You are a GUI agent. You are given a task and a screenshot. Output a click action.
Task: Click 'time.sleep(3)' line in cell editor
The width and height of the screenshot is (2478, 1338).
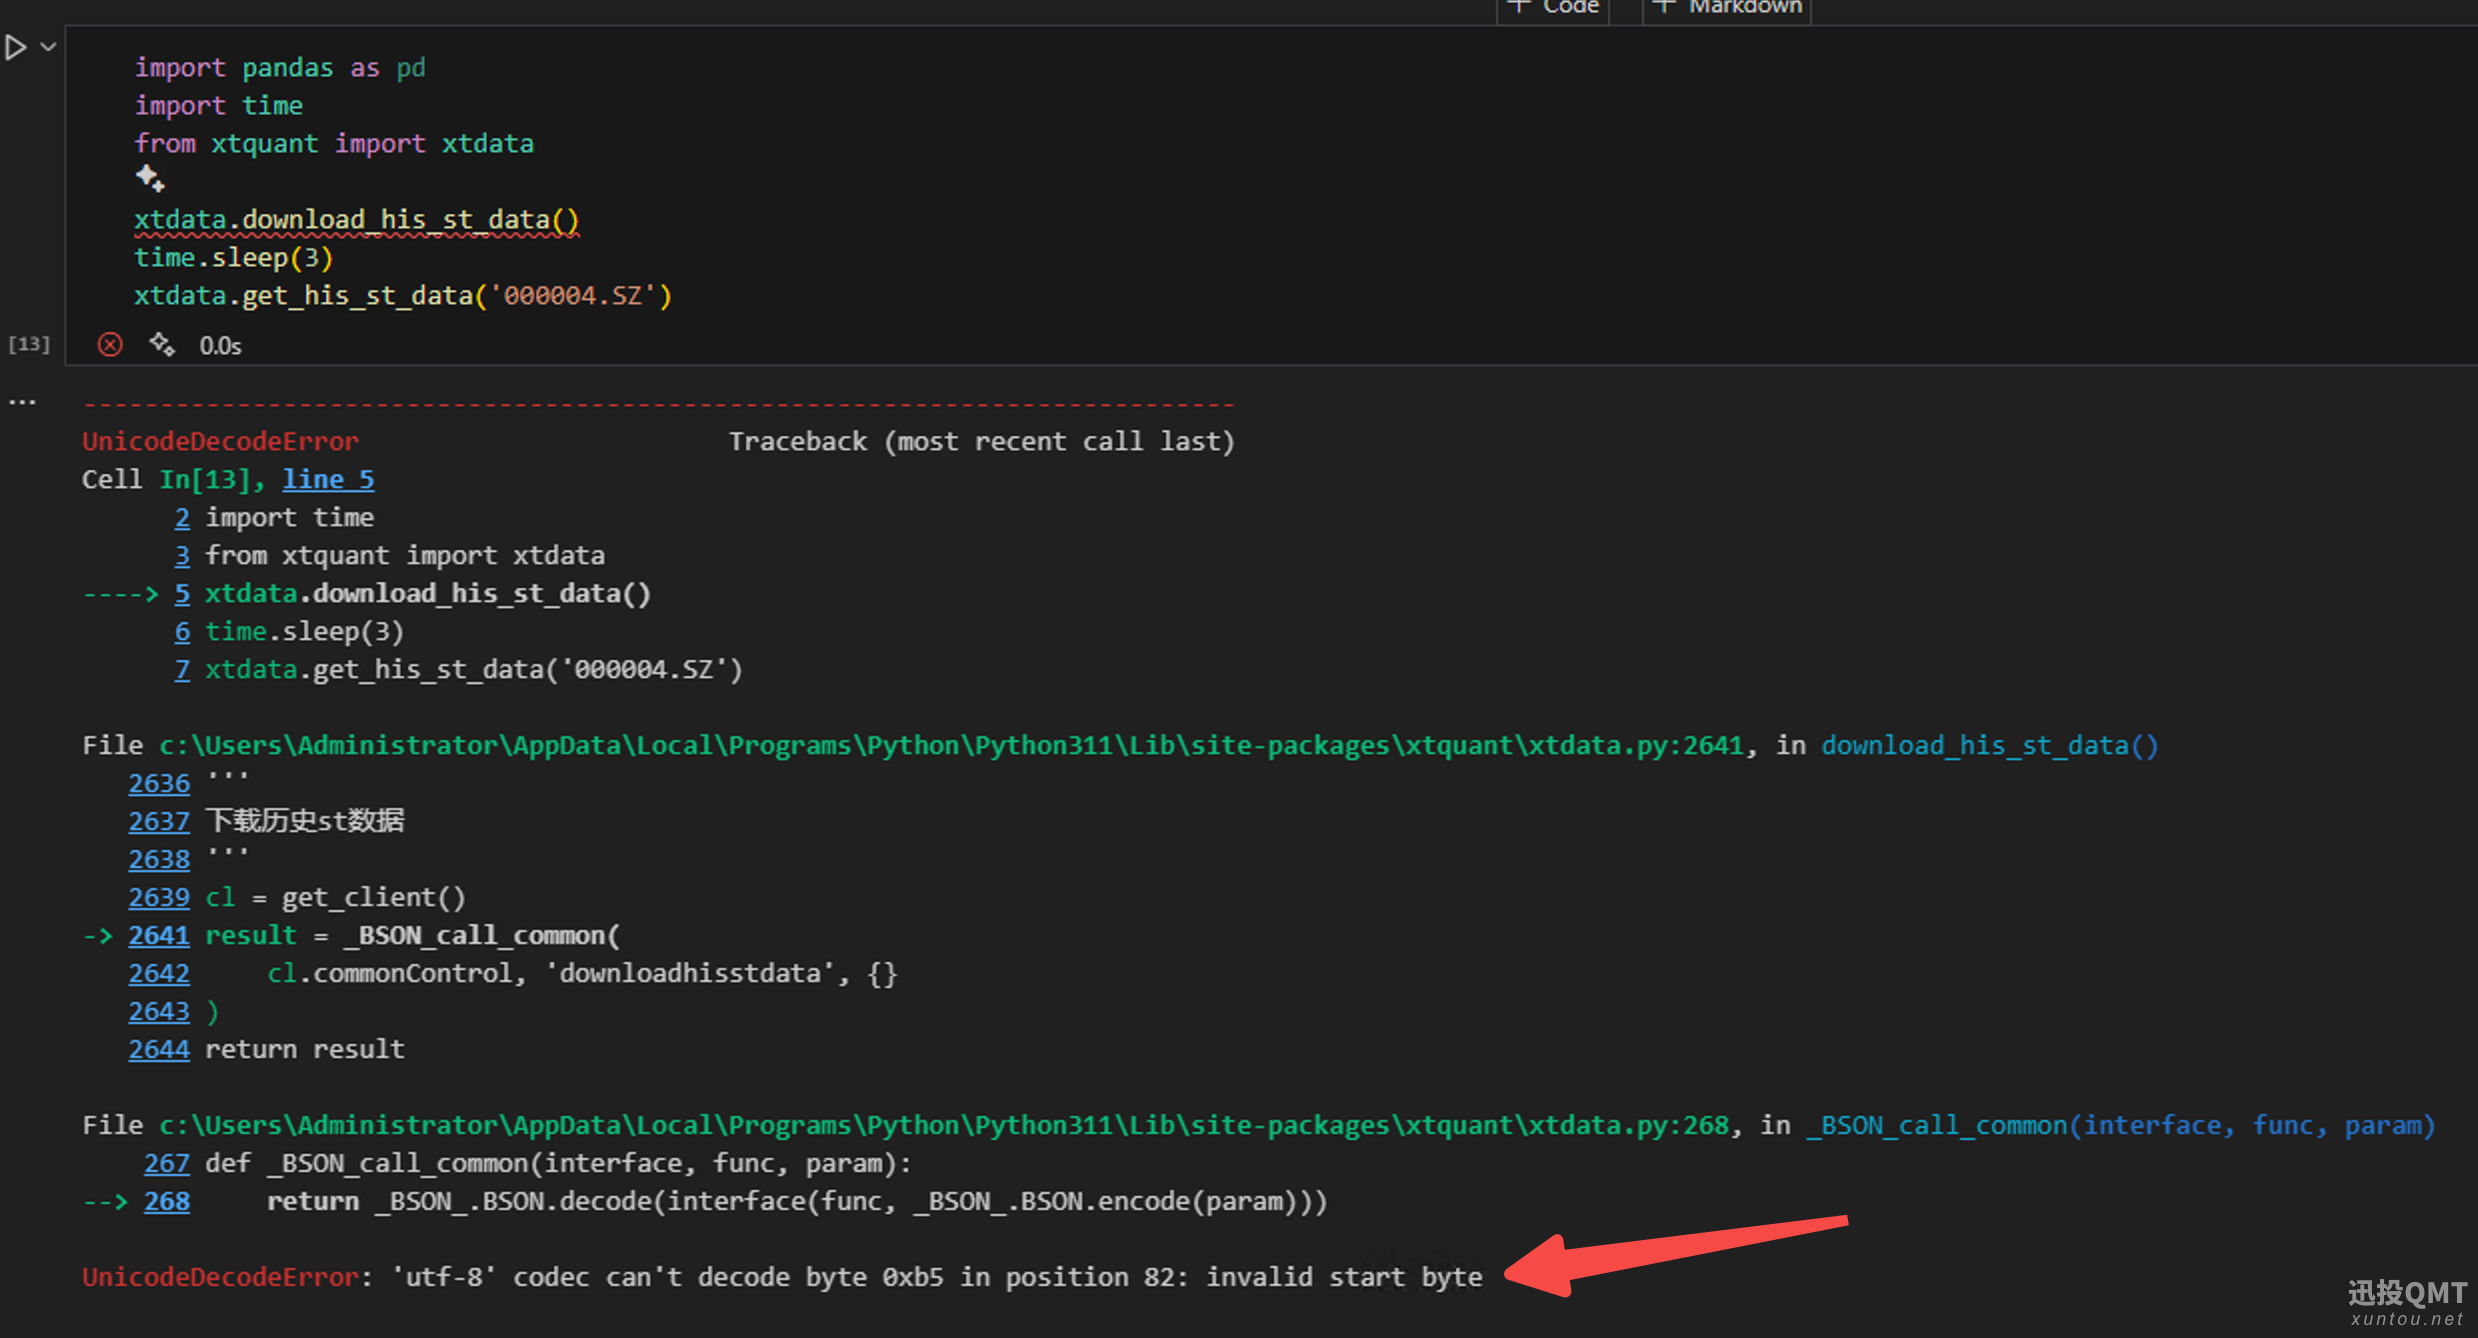[x=233, y=258]
